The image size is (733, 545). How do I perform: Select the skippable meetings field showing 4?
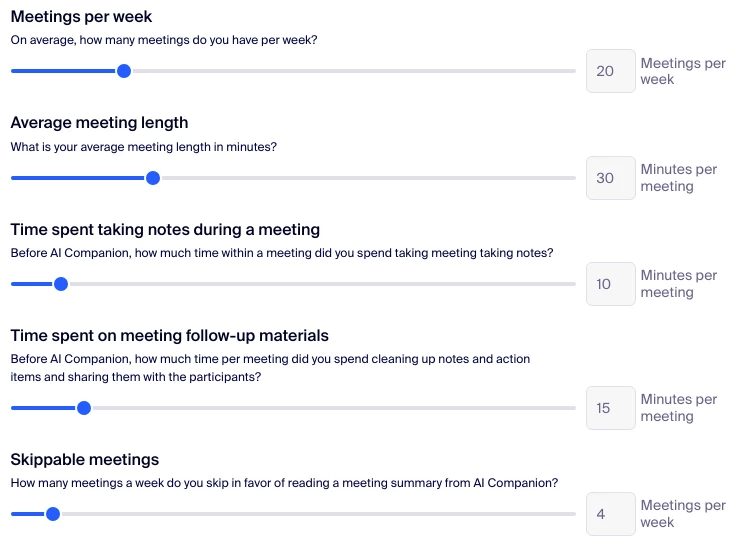point(610,514)
